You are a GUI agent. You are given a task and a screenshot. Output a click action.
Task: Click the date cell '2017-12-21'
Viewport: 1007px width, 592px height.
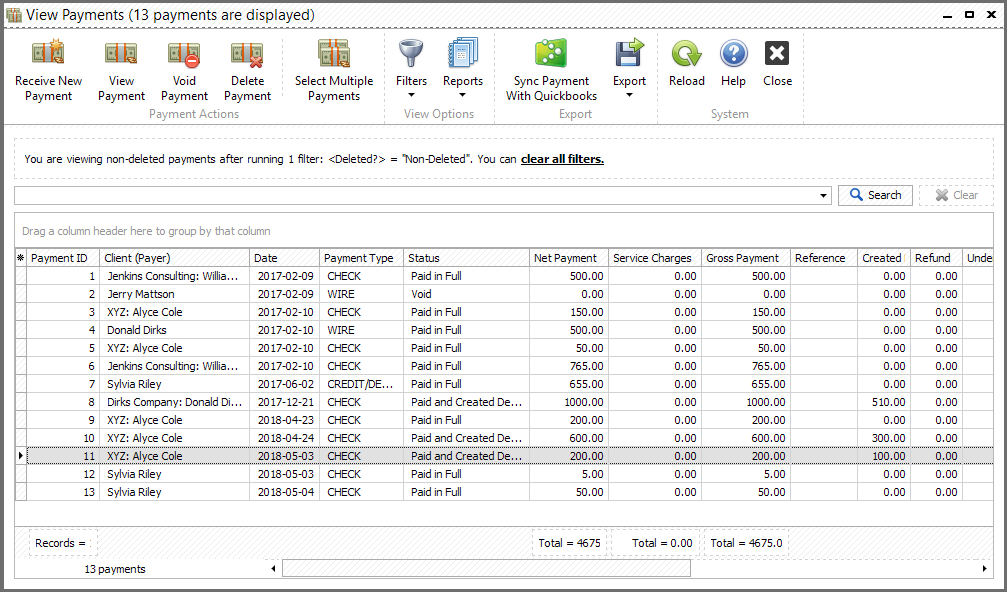point(286,402)
